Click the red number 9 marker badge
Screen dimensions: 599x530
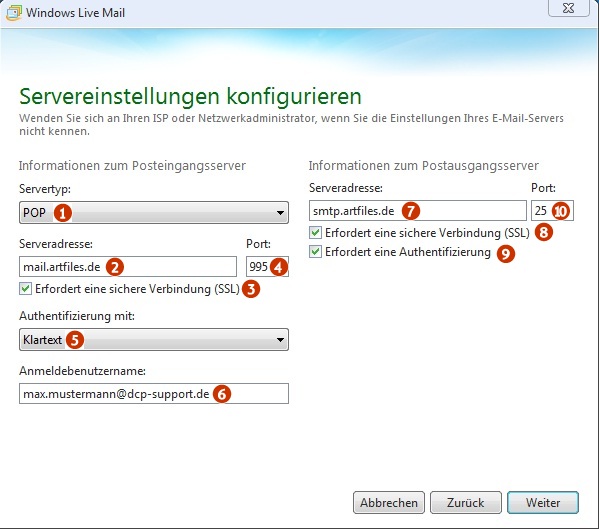tap(506, 253)
